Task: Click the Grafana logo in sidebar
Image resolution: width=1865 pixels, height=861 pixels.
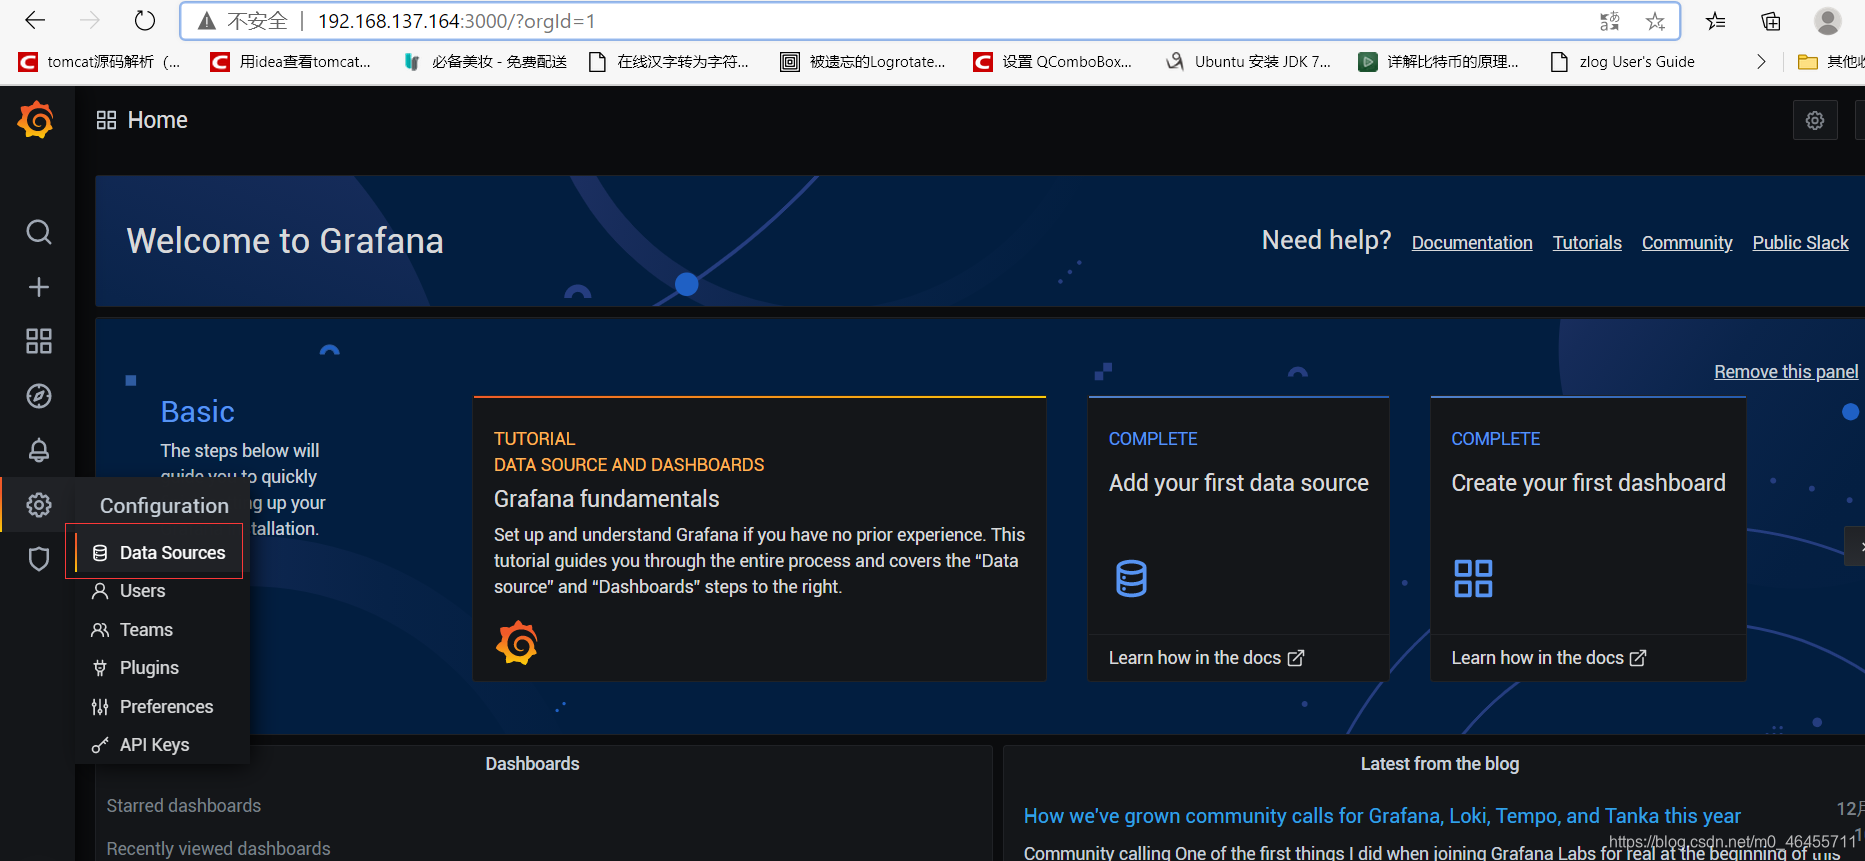Action: pos(36,120)
